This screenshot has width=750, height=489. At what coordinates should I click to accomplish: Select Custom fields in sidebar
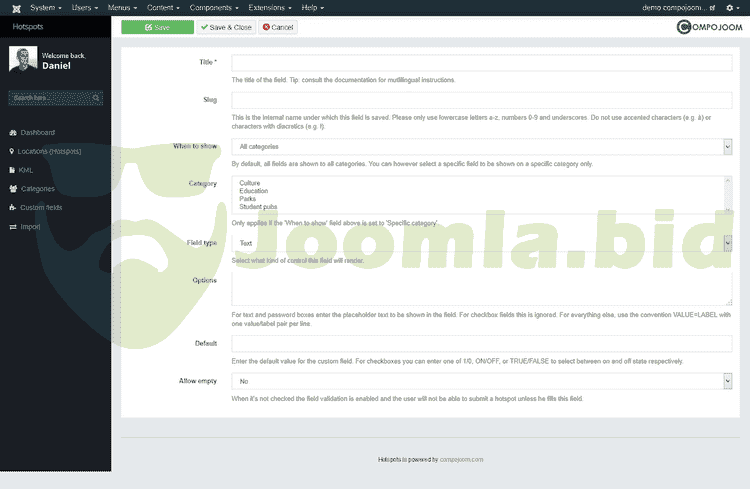(x=41, y=208)
